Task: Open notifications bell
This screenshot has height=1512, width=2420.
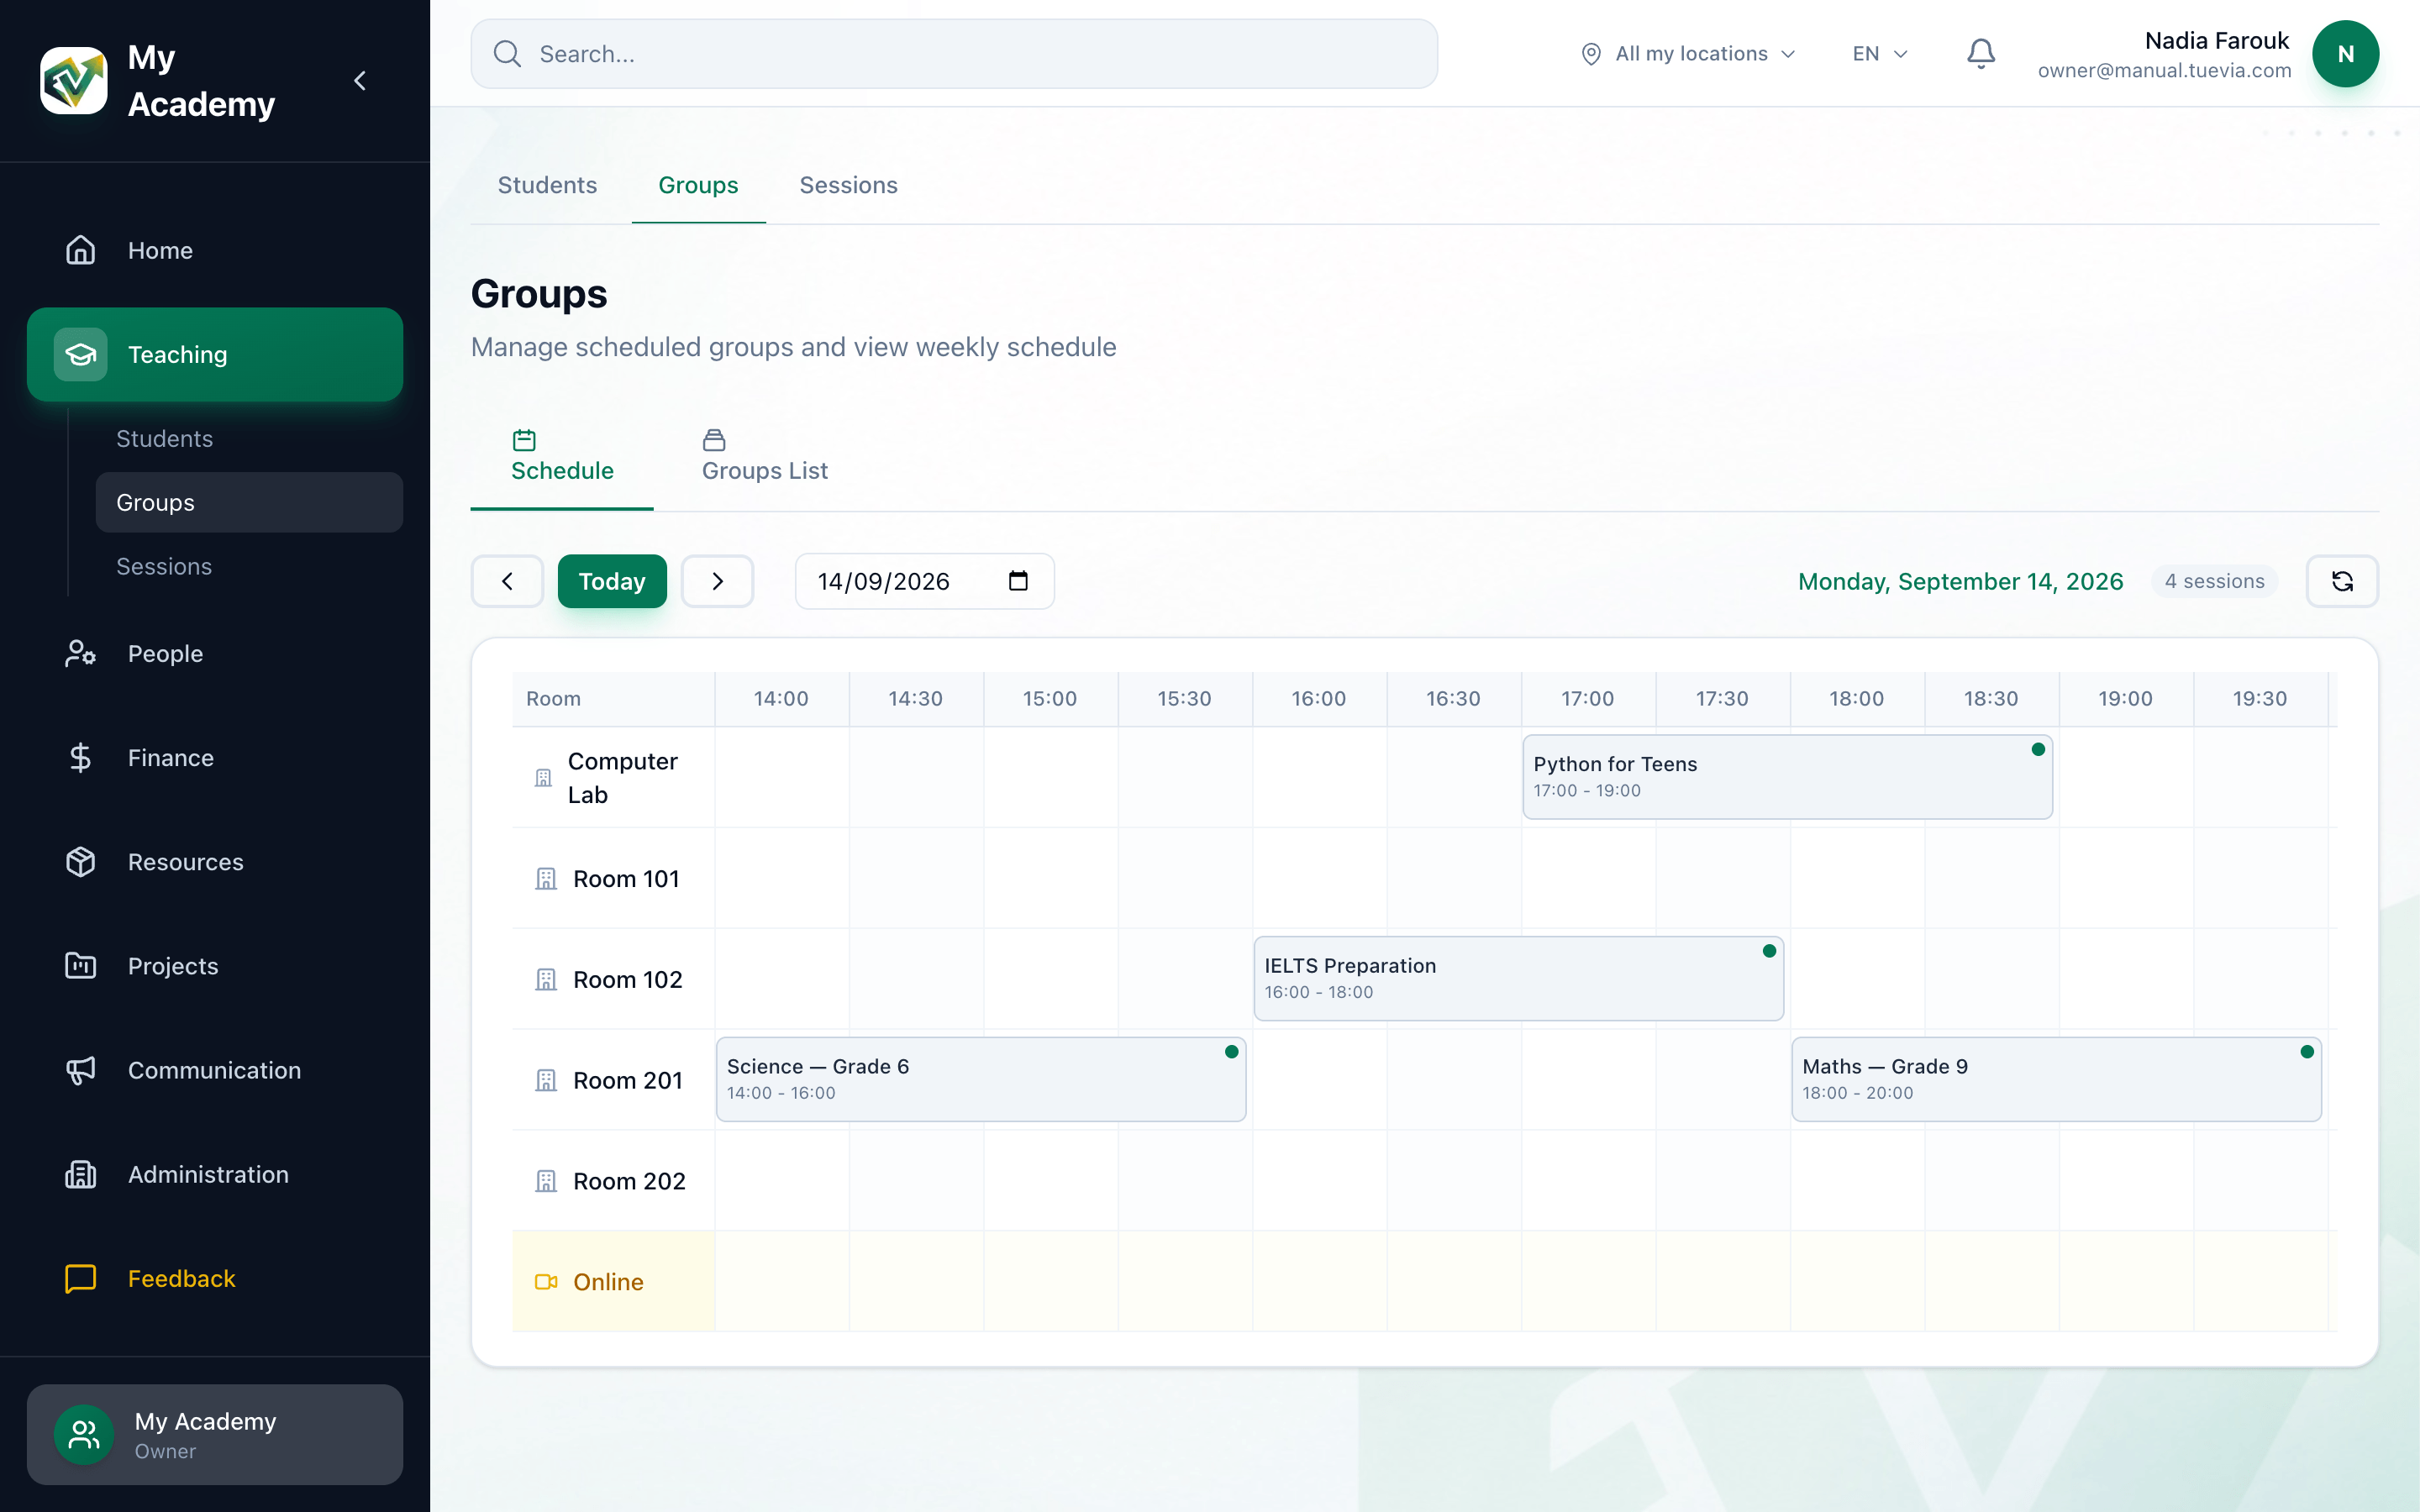Action: 1981,54
